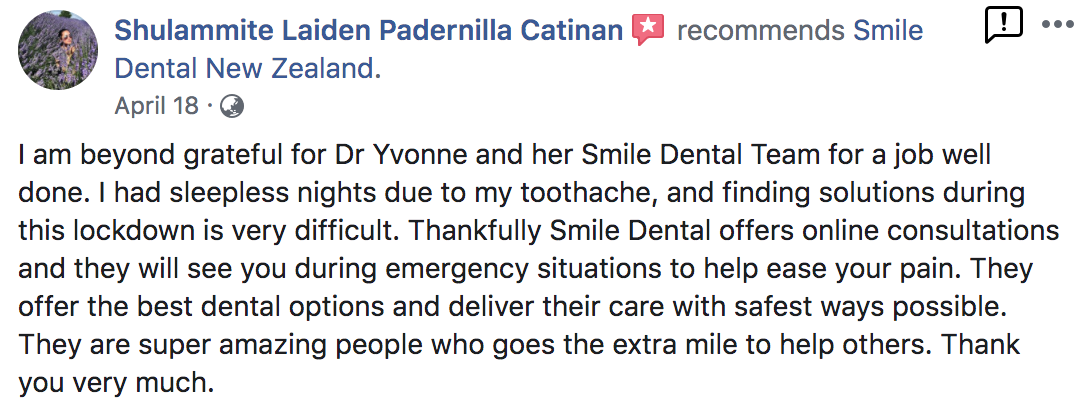
Task: Report the review via exclamation bubble icon
Action: 1003,24
